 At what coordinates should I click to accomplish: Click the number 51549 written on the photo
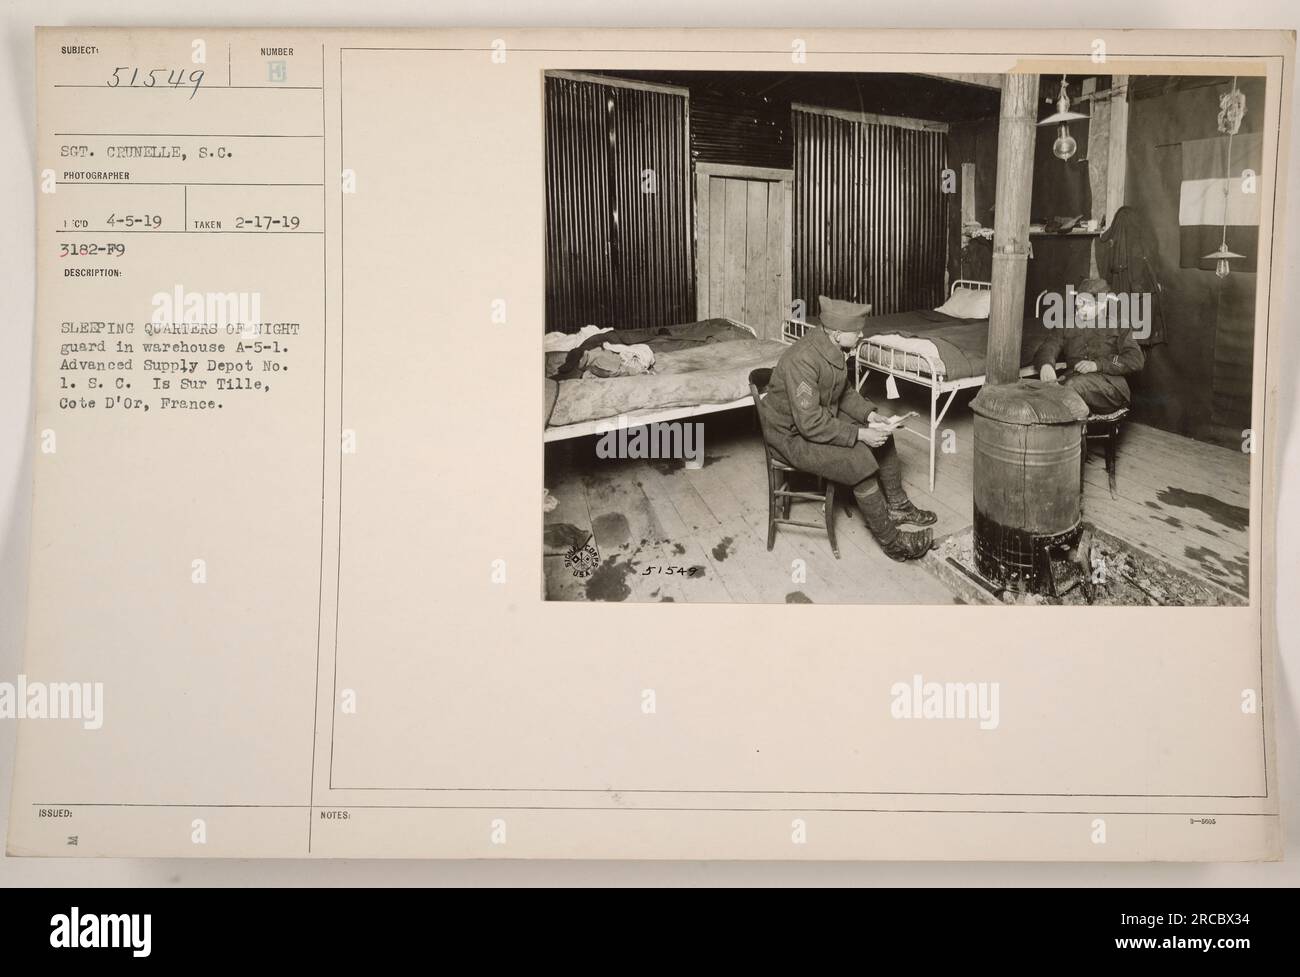click(x=669, y=571)
